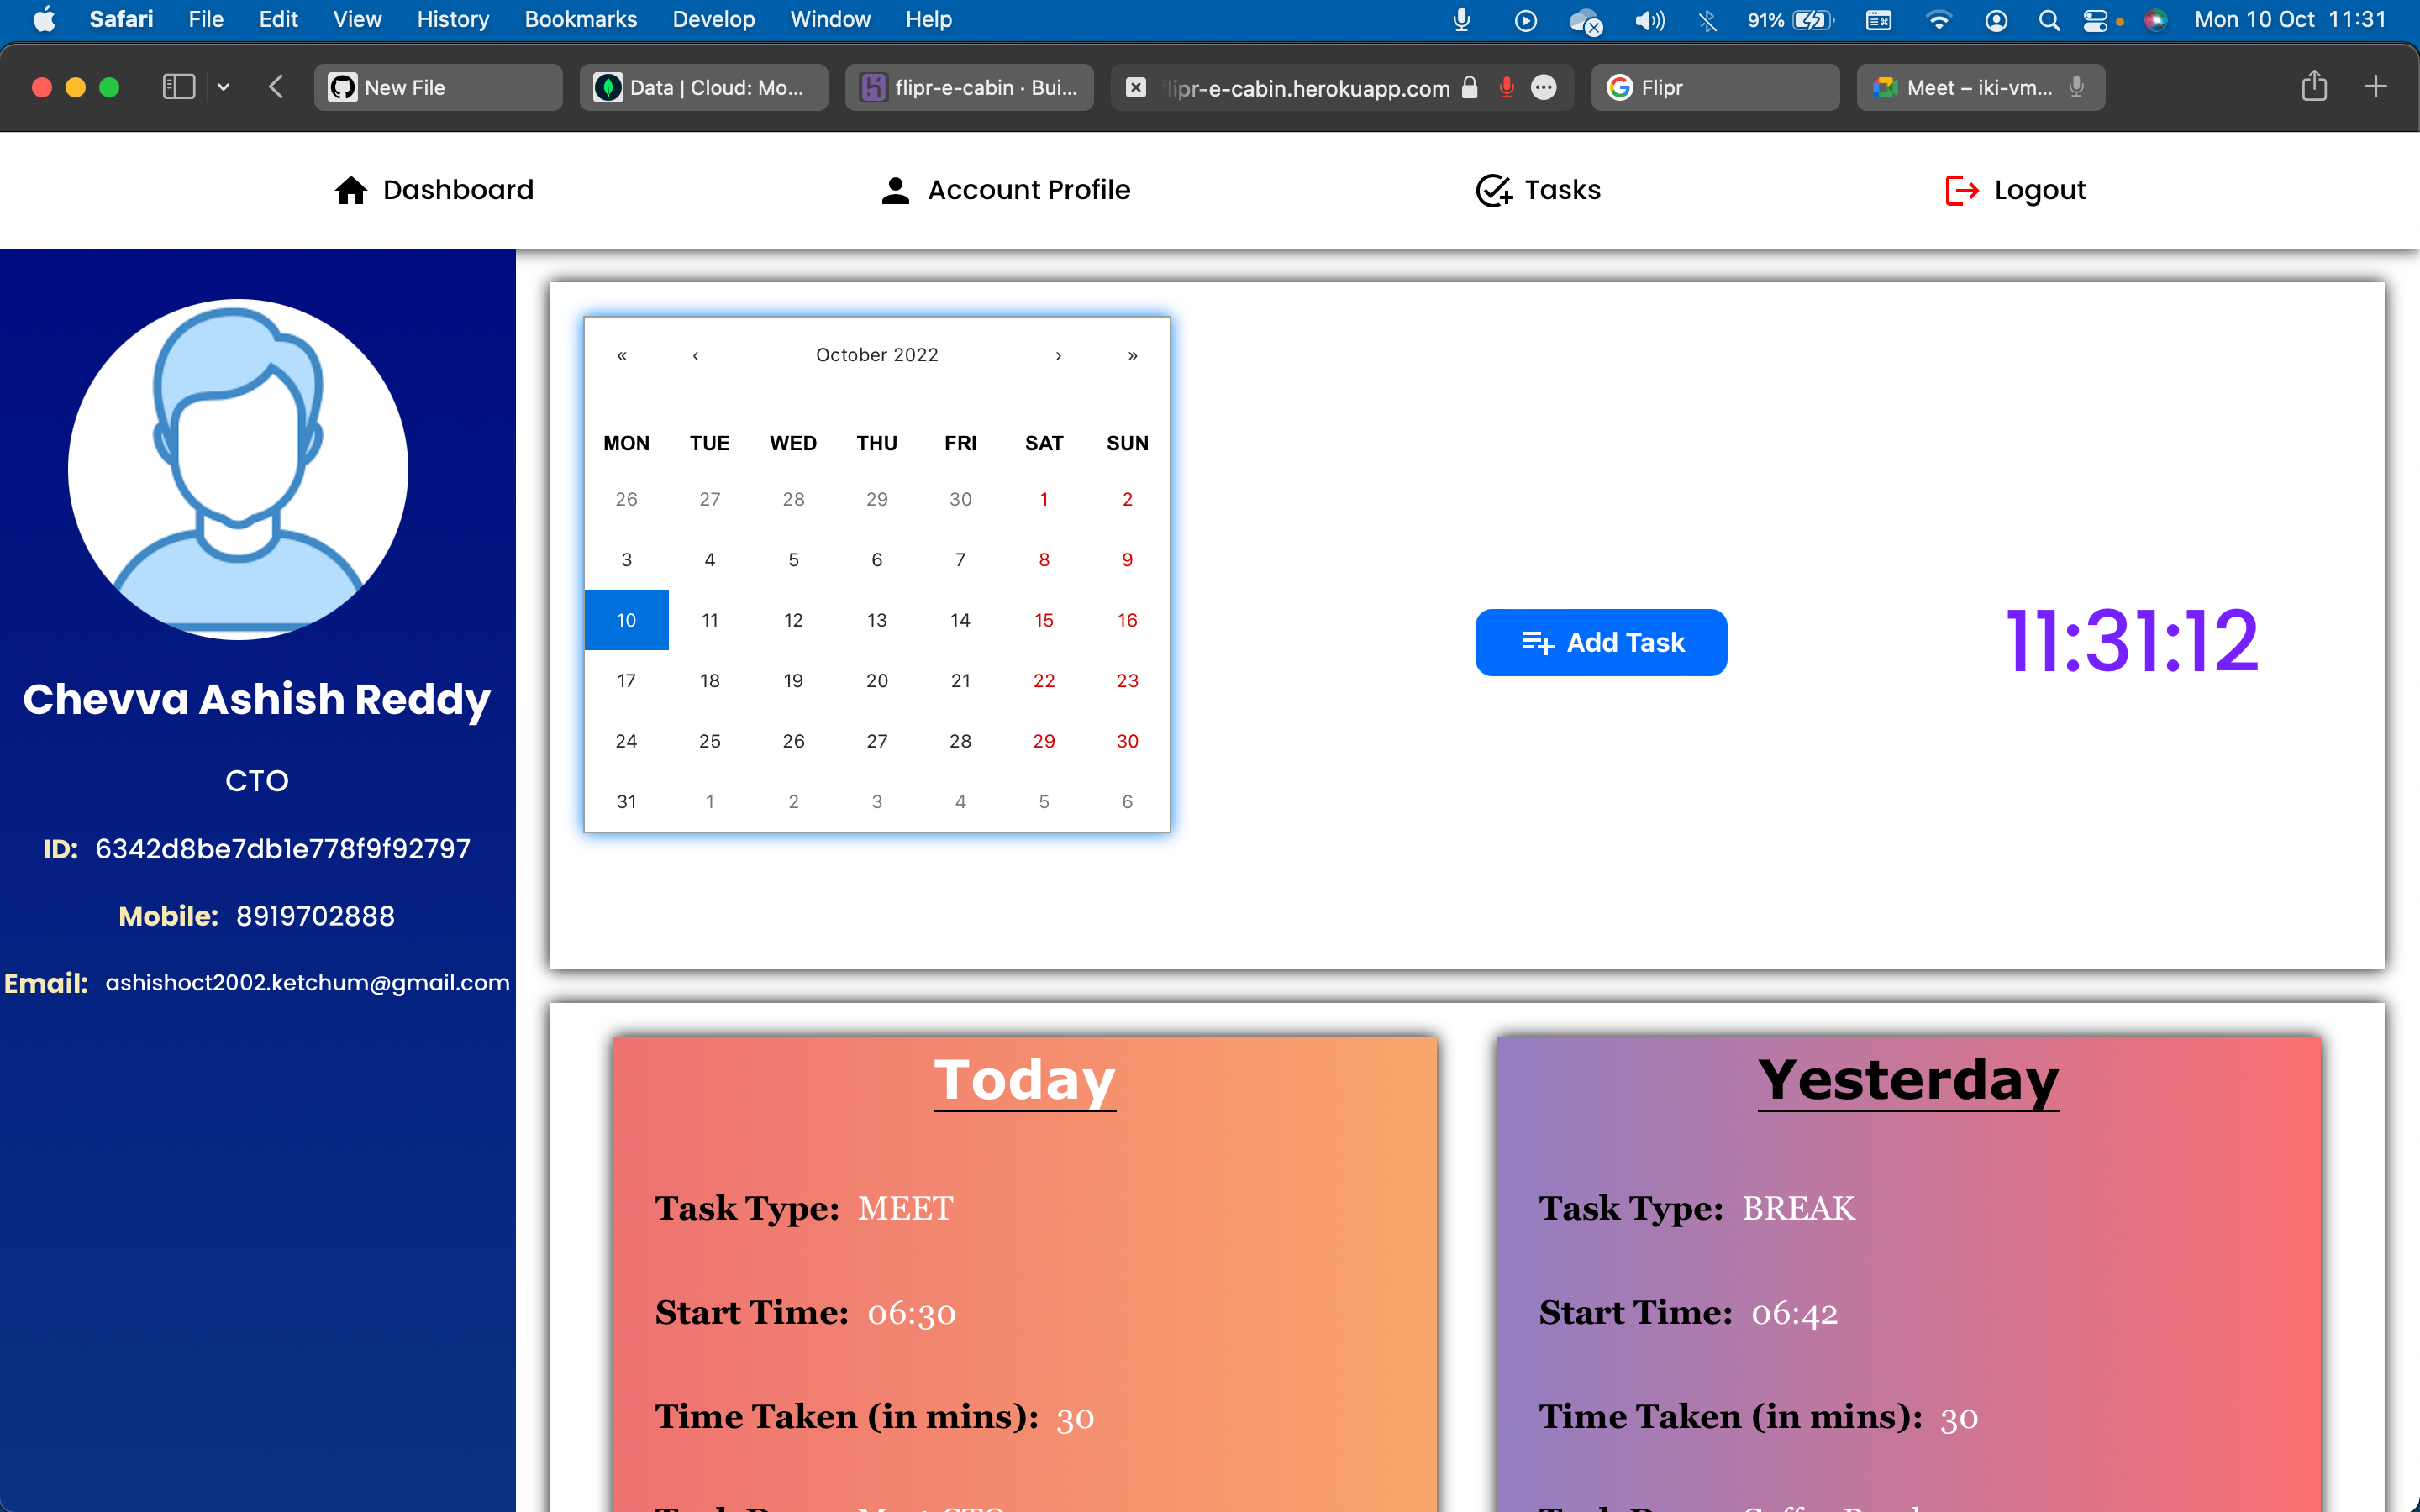Open macOS Control Center icon
The width and height of the screenshot is (2420, 1512).
pyautogui.click(x=2094, y=20)
